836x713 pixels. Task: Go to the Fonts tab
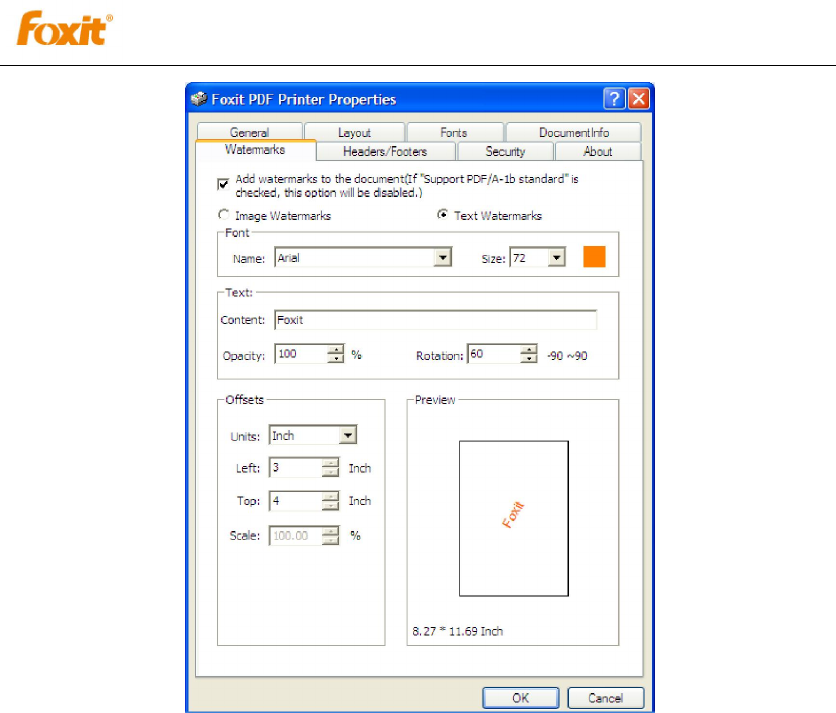pyautogui.click(x=454, y=132)
